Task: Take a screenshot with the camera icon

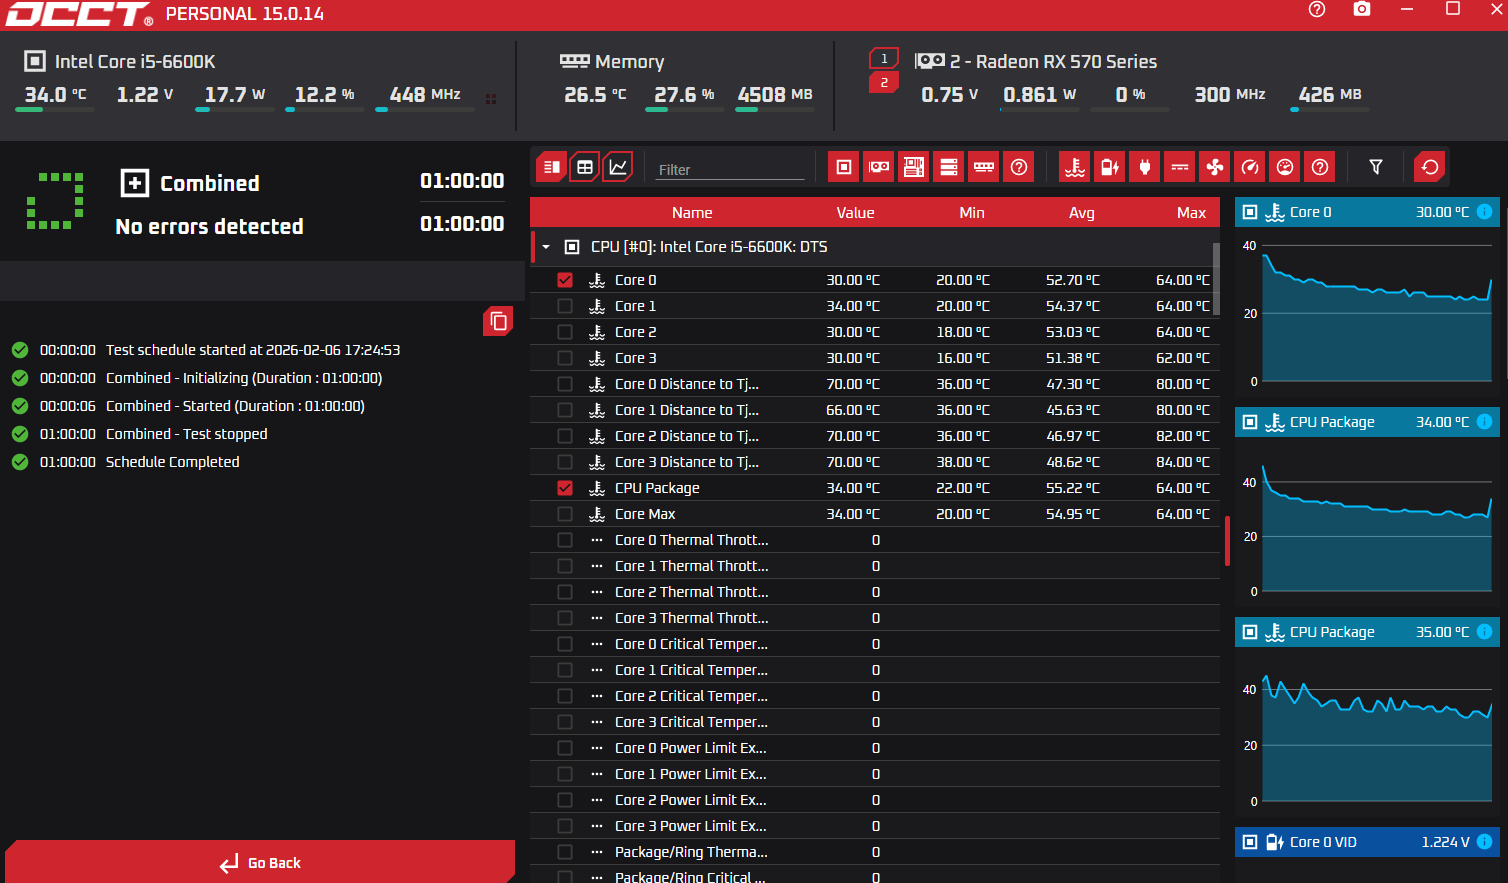Action: (x=1362, y=9)
